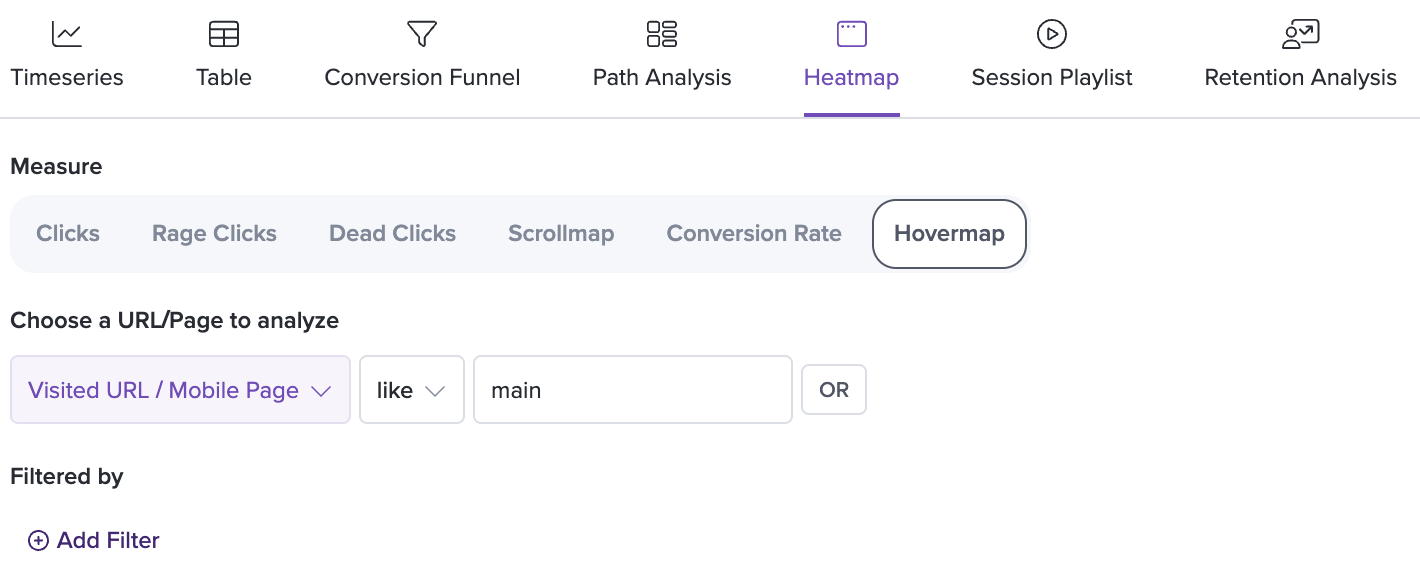Click the Retention Analysis user icon
1420x574 pixels.
1301,34
